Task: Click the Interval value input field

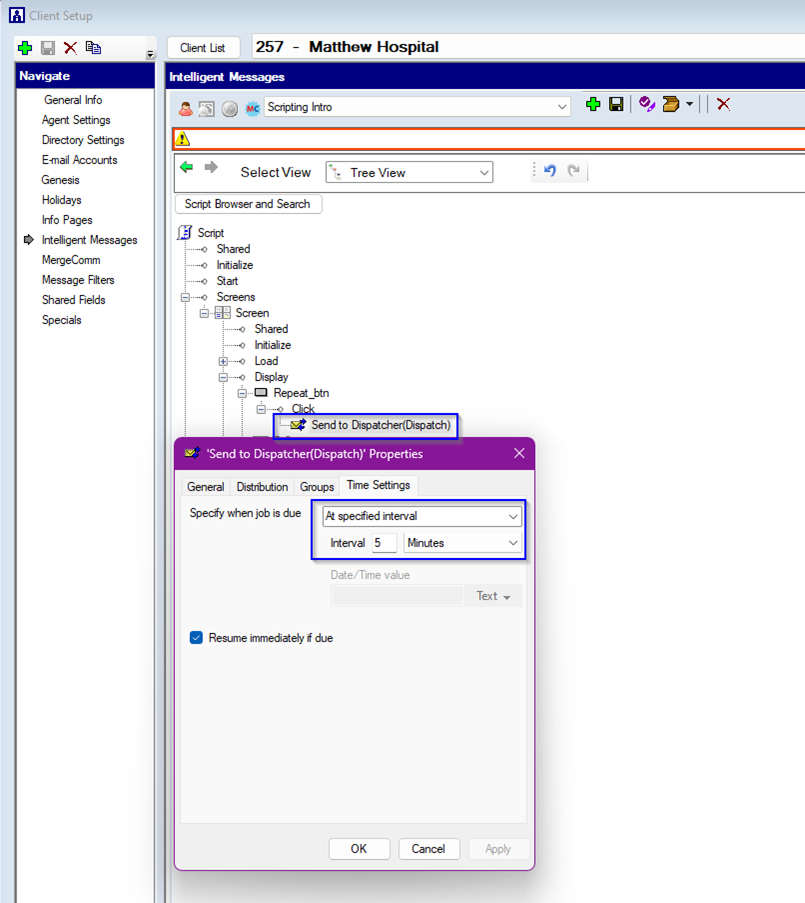Action: click(383, 543)
